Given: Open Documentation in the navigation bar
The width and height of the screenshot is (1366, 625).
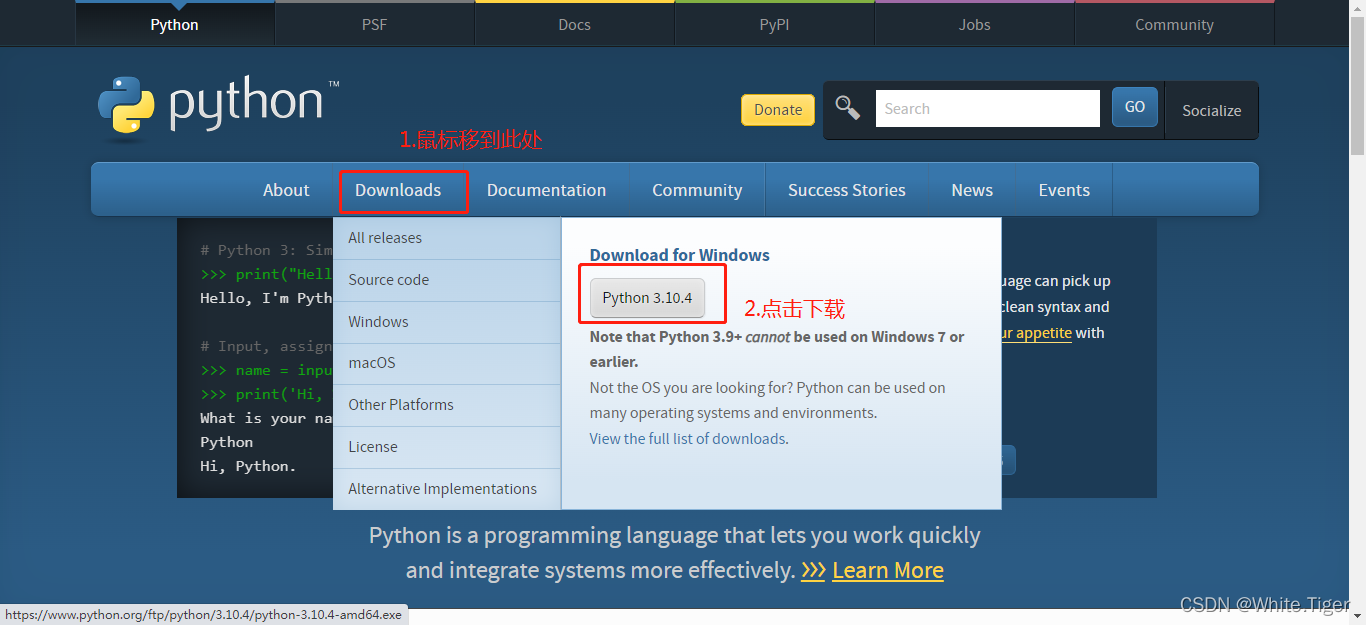Looking at the screenshot, I should point(546,190).
